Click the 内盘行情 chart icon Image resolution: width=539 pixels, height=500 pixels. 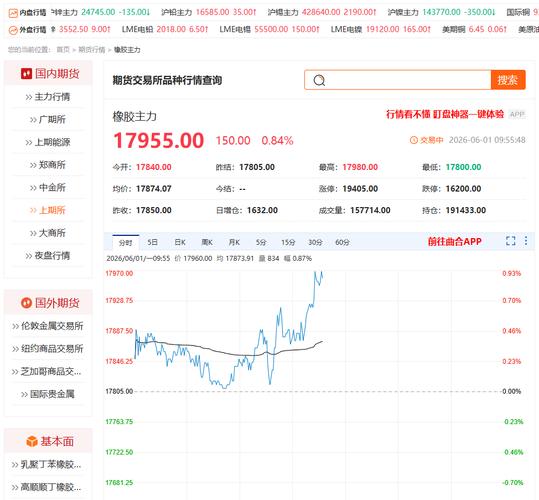(x=13, y=13)
